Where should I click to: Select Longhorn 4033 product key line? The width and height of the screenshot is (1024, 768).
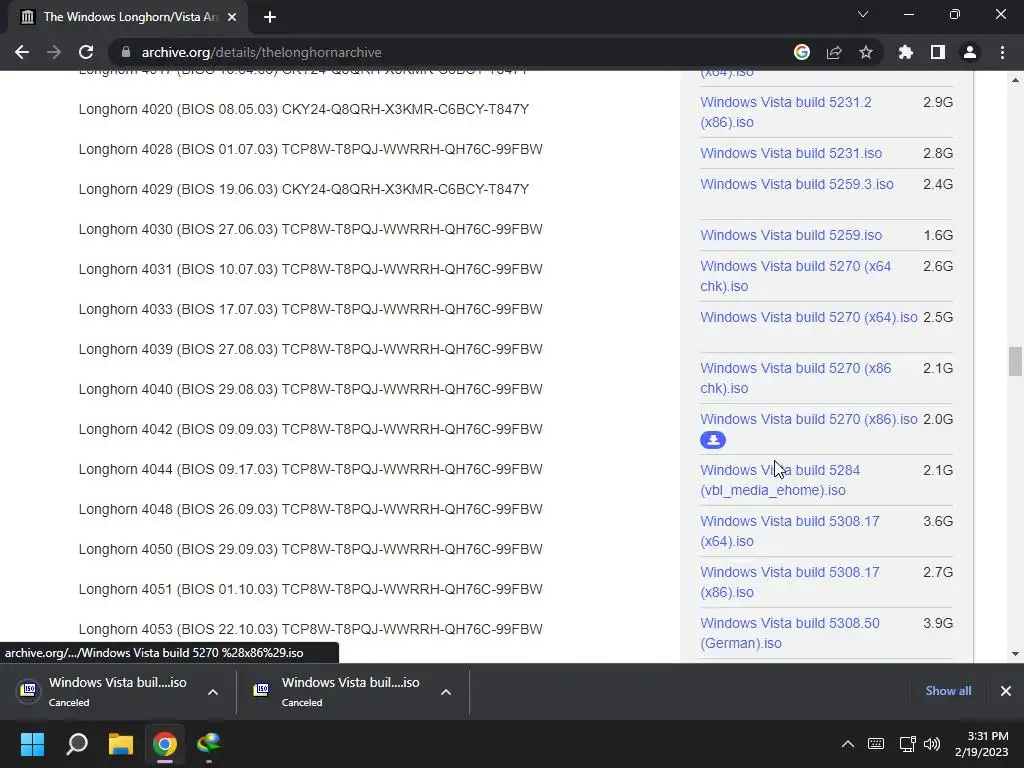[310, 309]
